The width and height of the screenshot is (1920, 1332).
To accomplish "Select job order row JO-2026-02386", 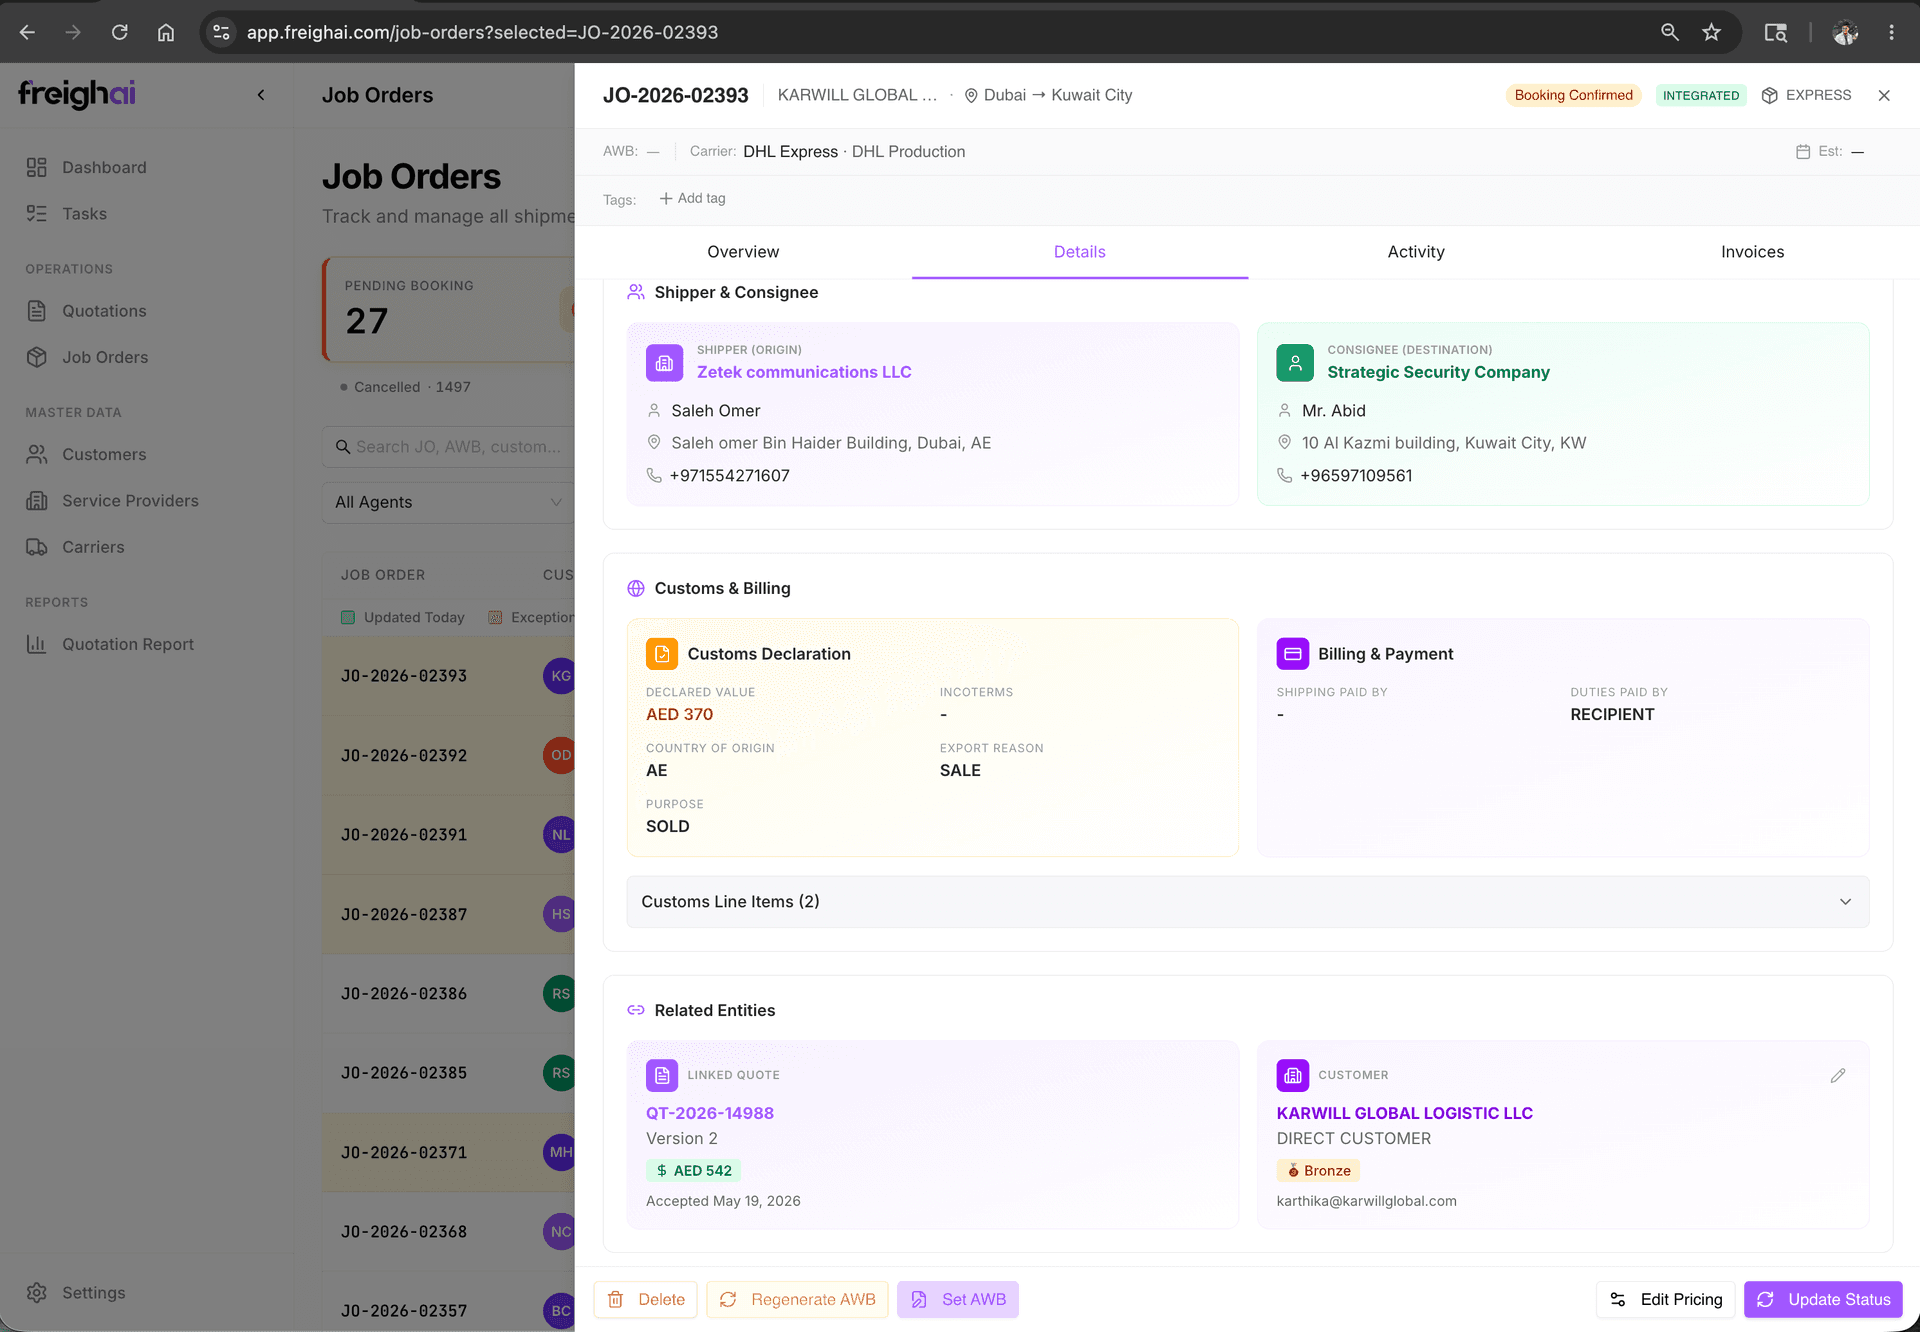I will [x=449, y=994].
